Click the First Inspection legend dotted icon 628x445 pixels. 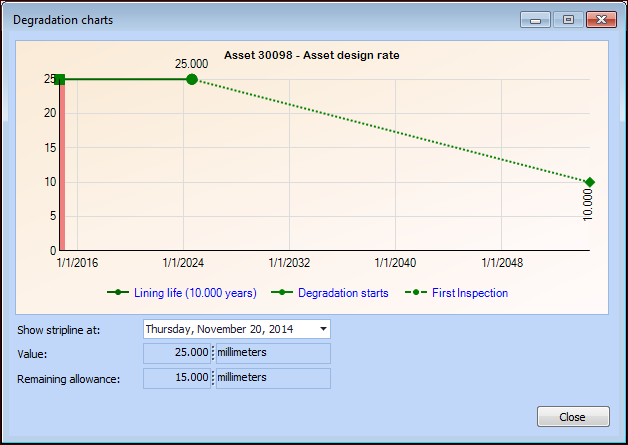coord(415,293)
